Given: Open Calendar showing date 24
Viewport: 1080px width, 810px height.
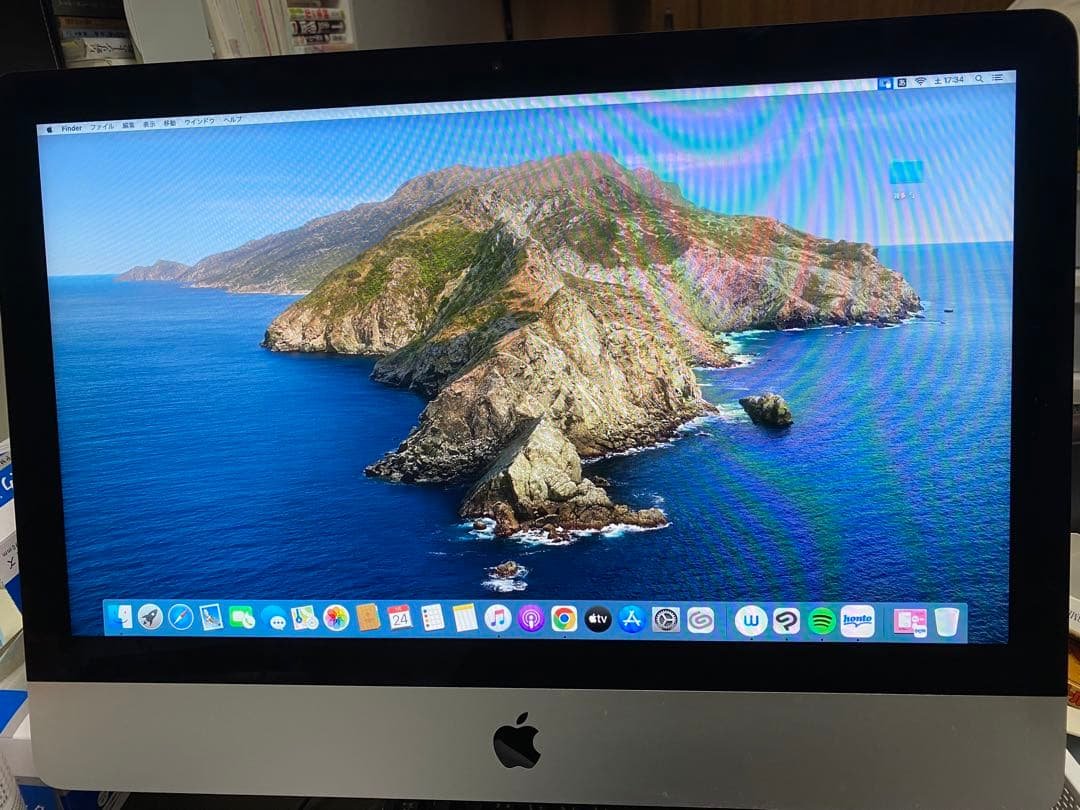Looking at the screenshot, I should click(x=399, y=618).
